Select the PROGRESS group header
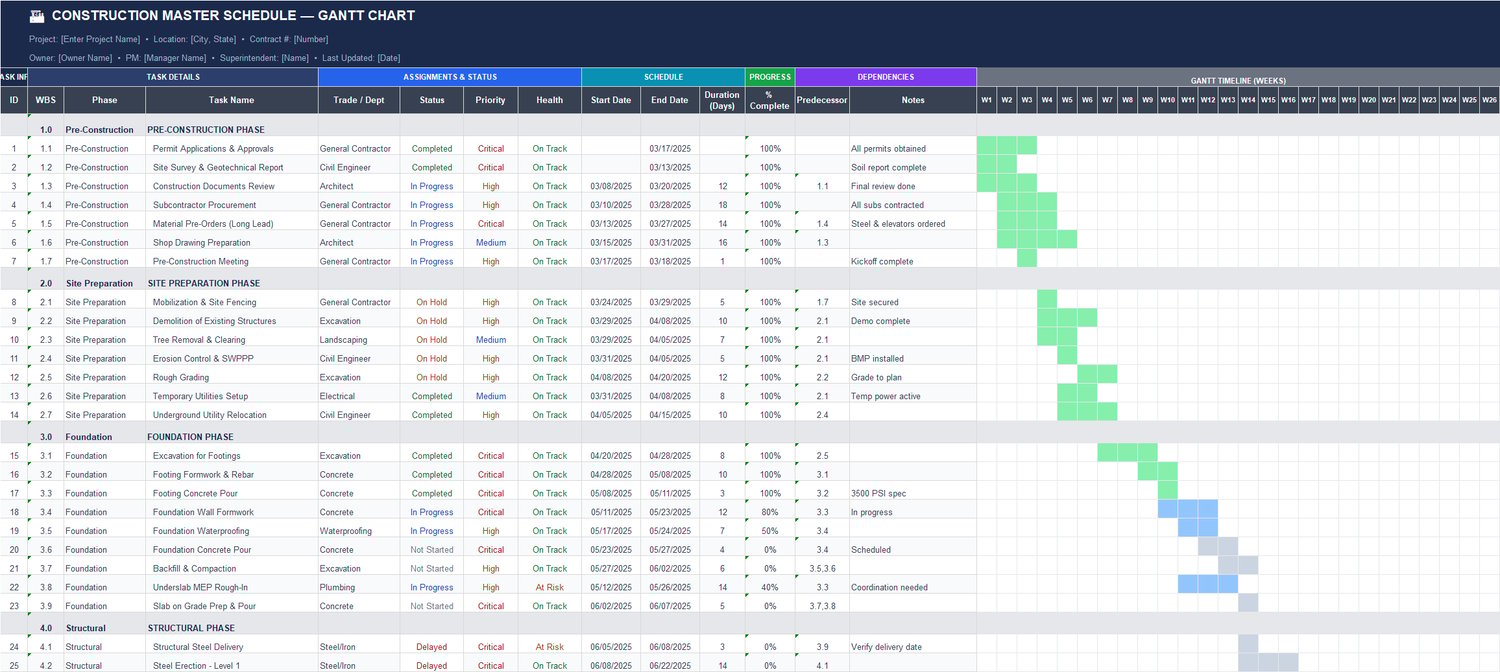This screenshot has height=672, width=1500. pyautogui.click(x=770, y=77)
